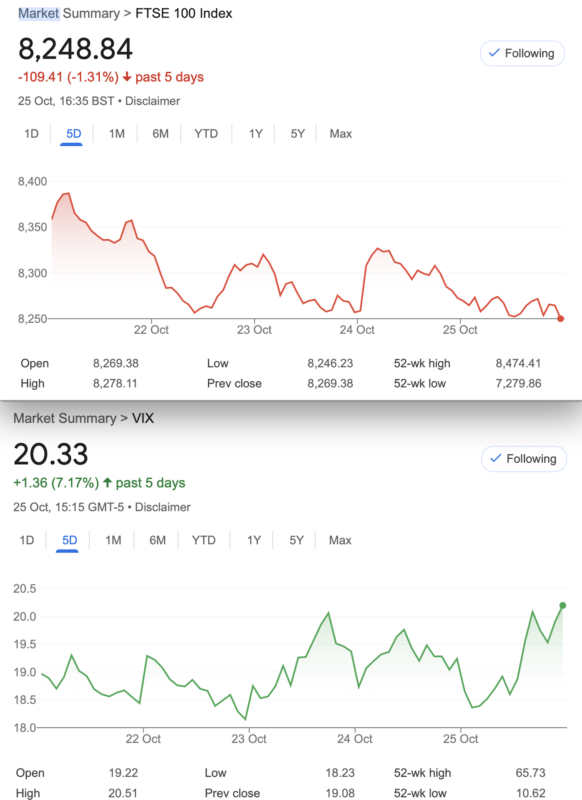The width and height of the screenshot is (582, 800).
Task: Click the 23 Oct label on VIX chart axis
Action: tap(248, 739)
